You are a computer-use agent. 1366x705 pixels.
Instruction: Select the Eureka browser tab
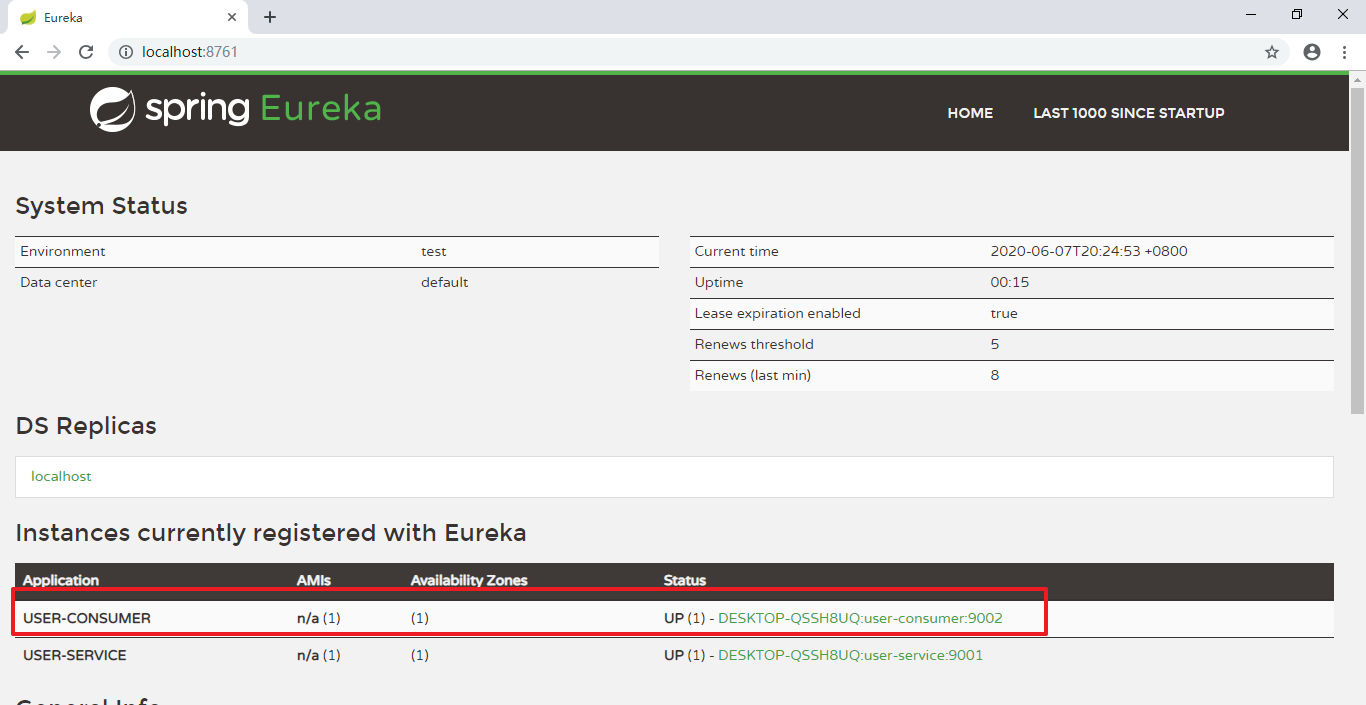[x=126, y=18]
